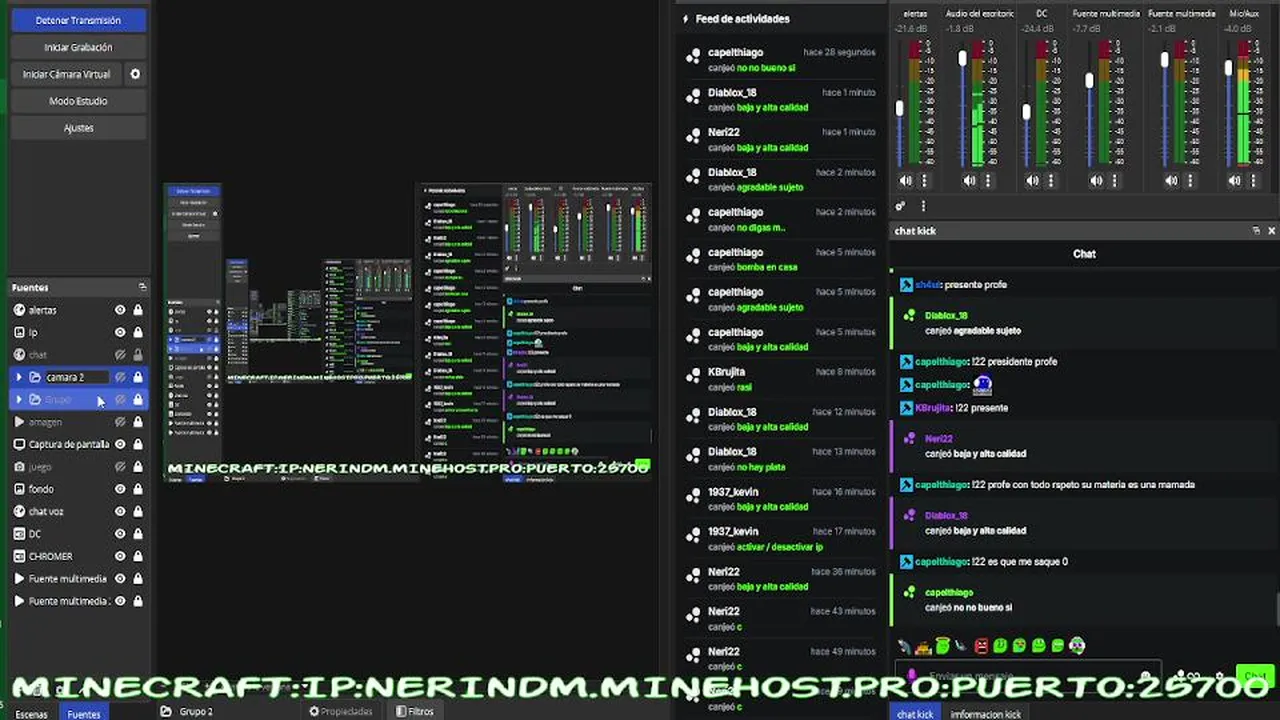1280x720 pixels.
Task: Mute the DC audio channel
Action: click(1033, 181)
